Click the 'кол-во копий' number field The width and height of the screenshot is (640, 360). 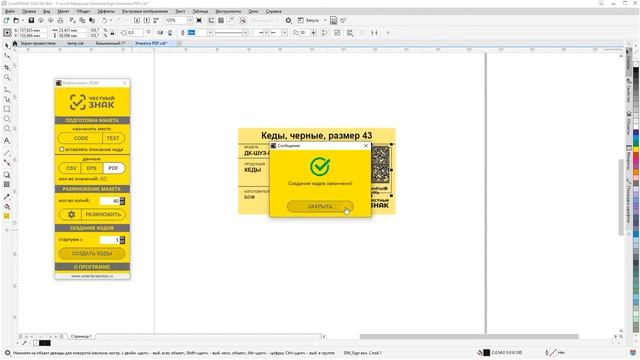pyautogui.click(x=110, y=201)
